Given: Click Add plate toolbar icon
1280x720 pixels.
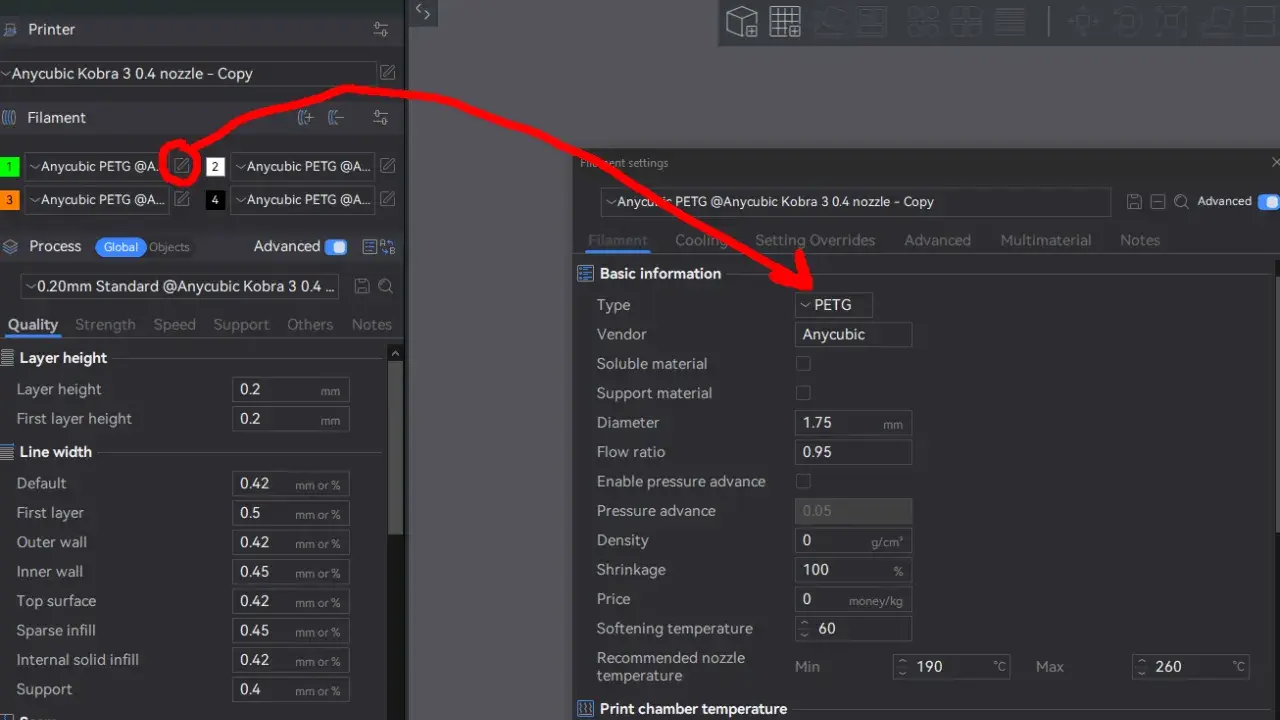Looking at the screenshot, I should point(785,22).
